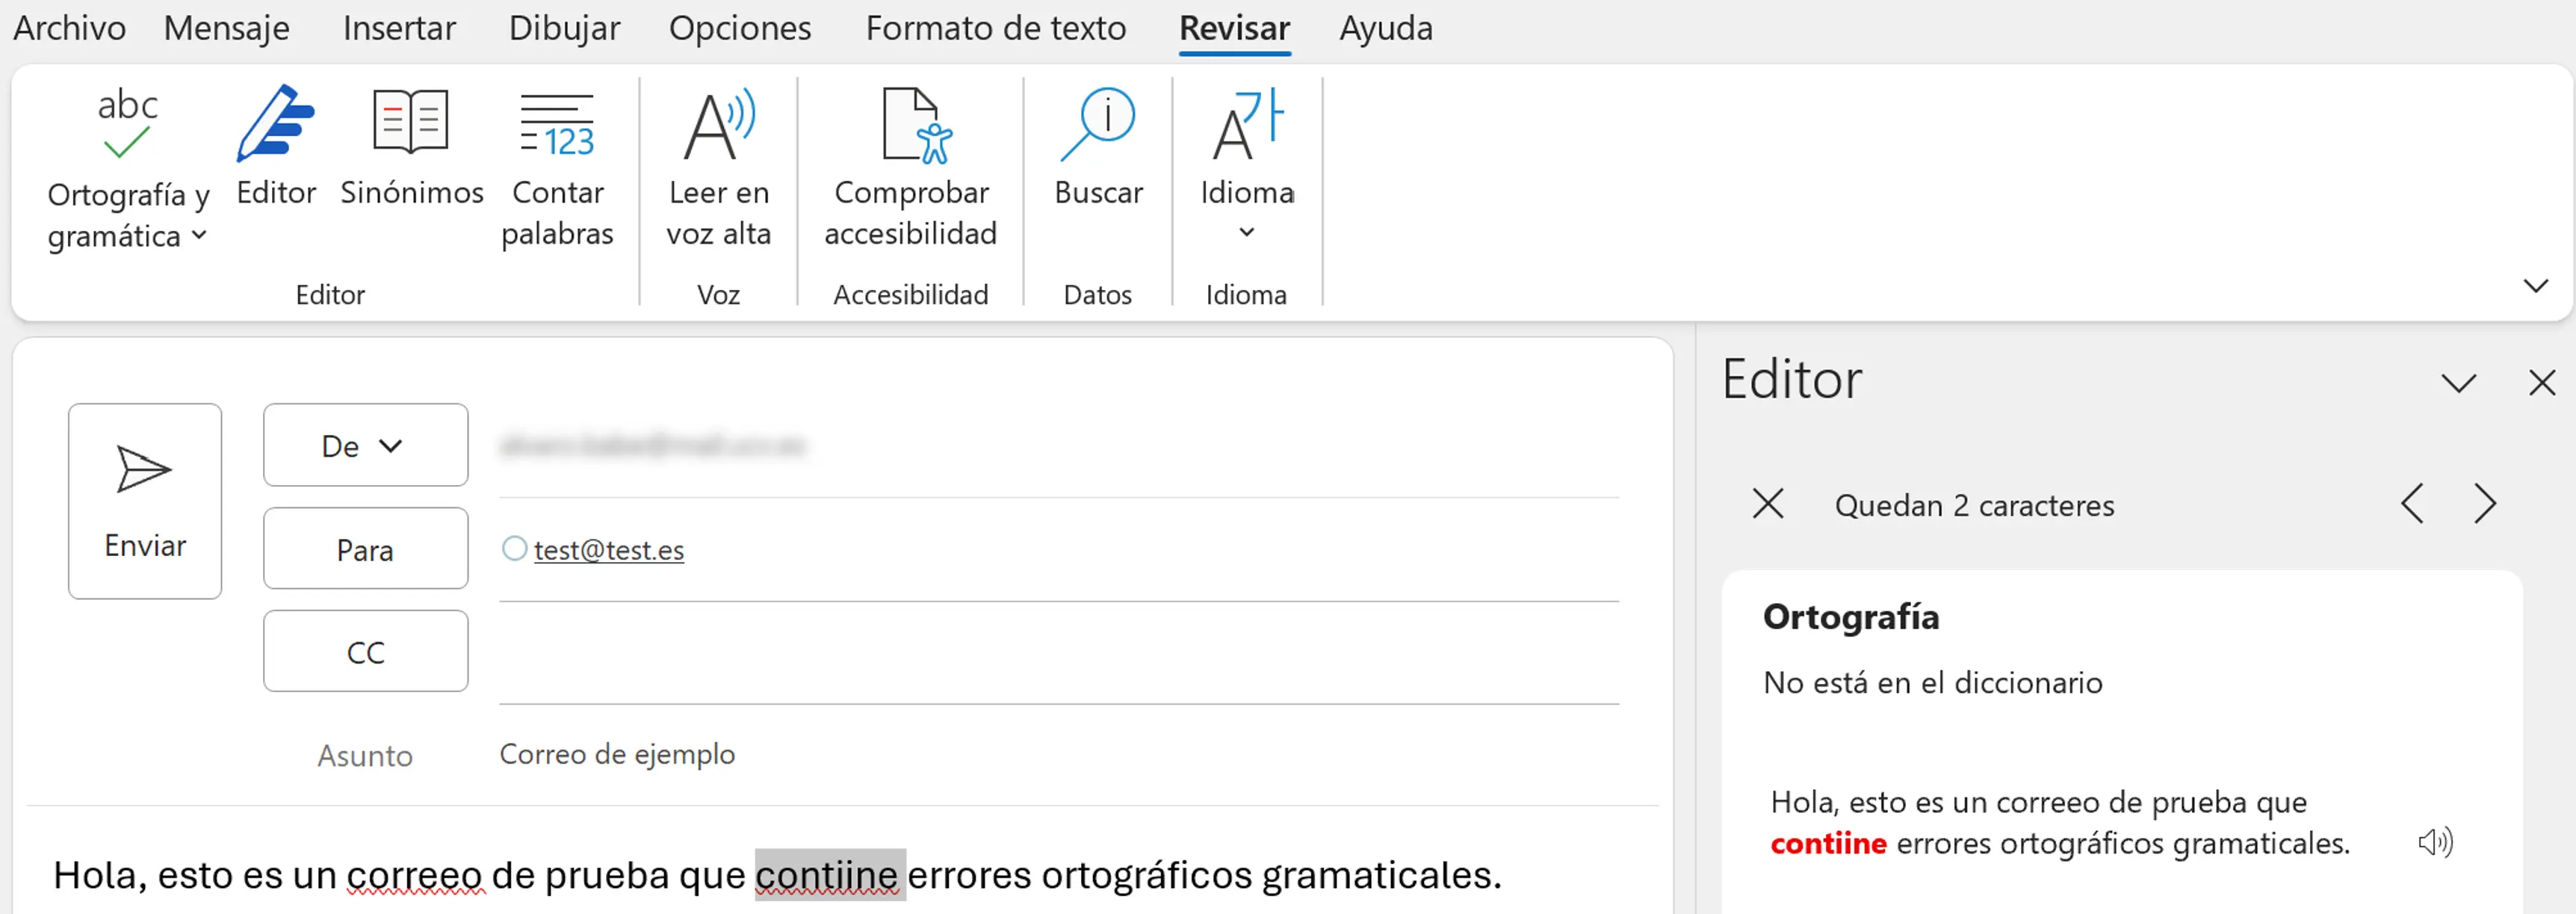Select the test@test.es recipient
The width and height of the screenshot is (2576, 914).
(608, 549)
